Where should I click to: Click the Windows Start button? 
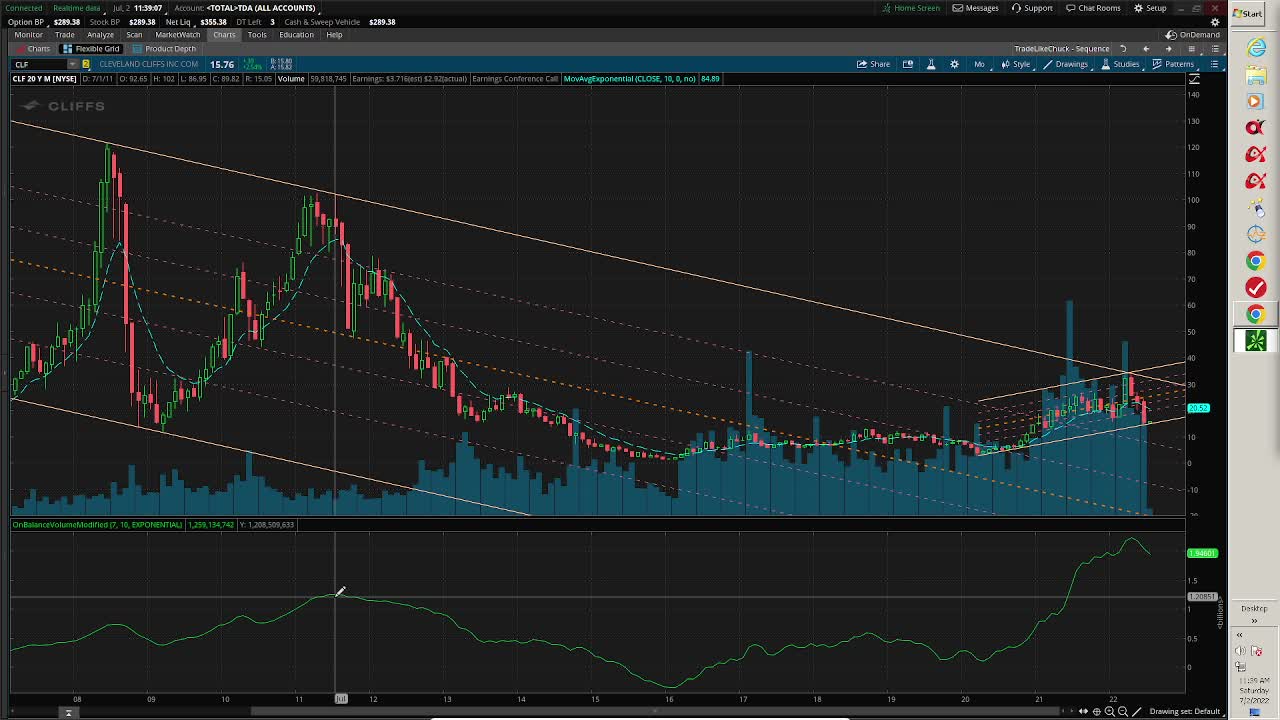tap(1248, 13)
